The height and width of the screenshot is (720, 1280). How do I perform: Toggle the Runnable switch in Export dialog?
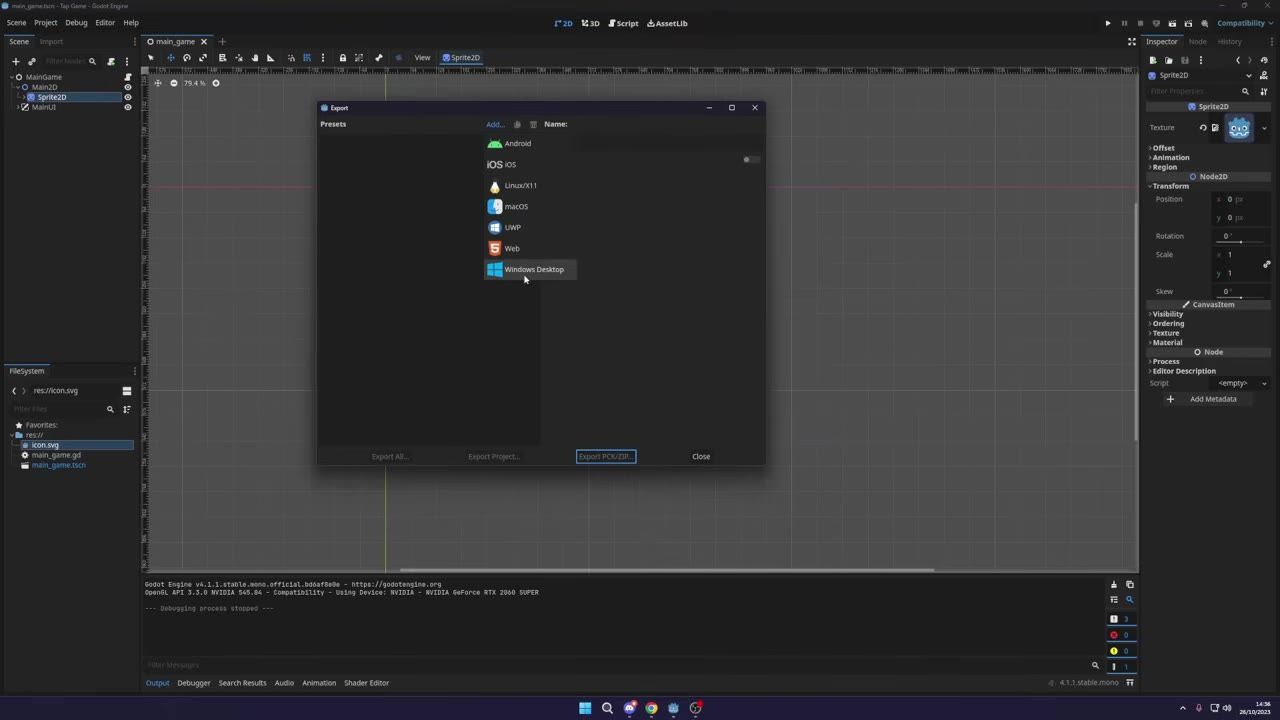point(750,159)
